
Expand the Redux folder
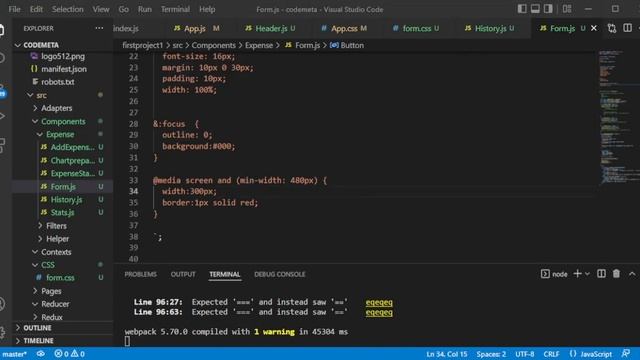[x=52, y=317]
